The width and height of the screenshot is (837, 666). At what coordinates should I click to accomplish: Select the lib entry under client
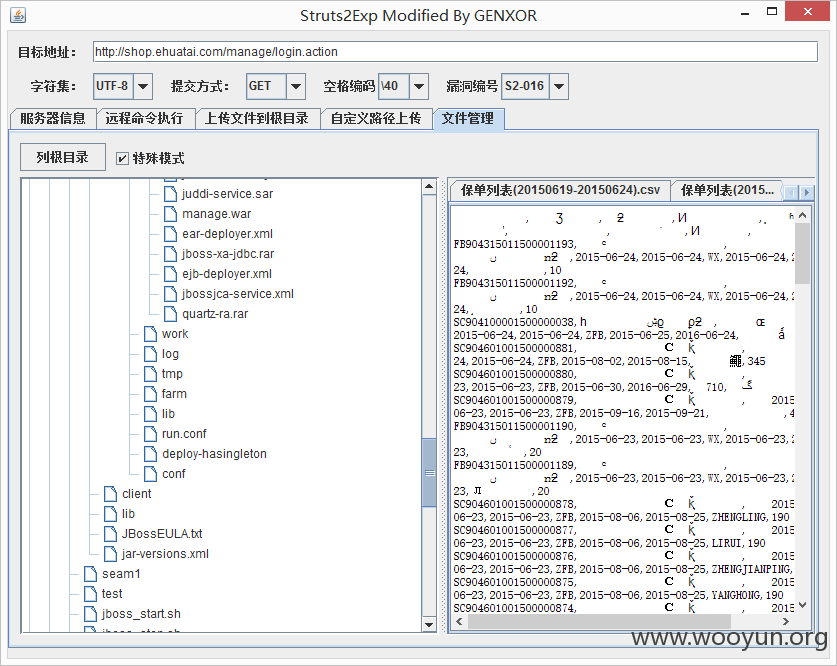(129, 514)
